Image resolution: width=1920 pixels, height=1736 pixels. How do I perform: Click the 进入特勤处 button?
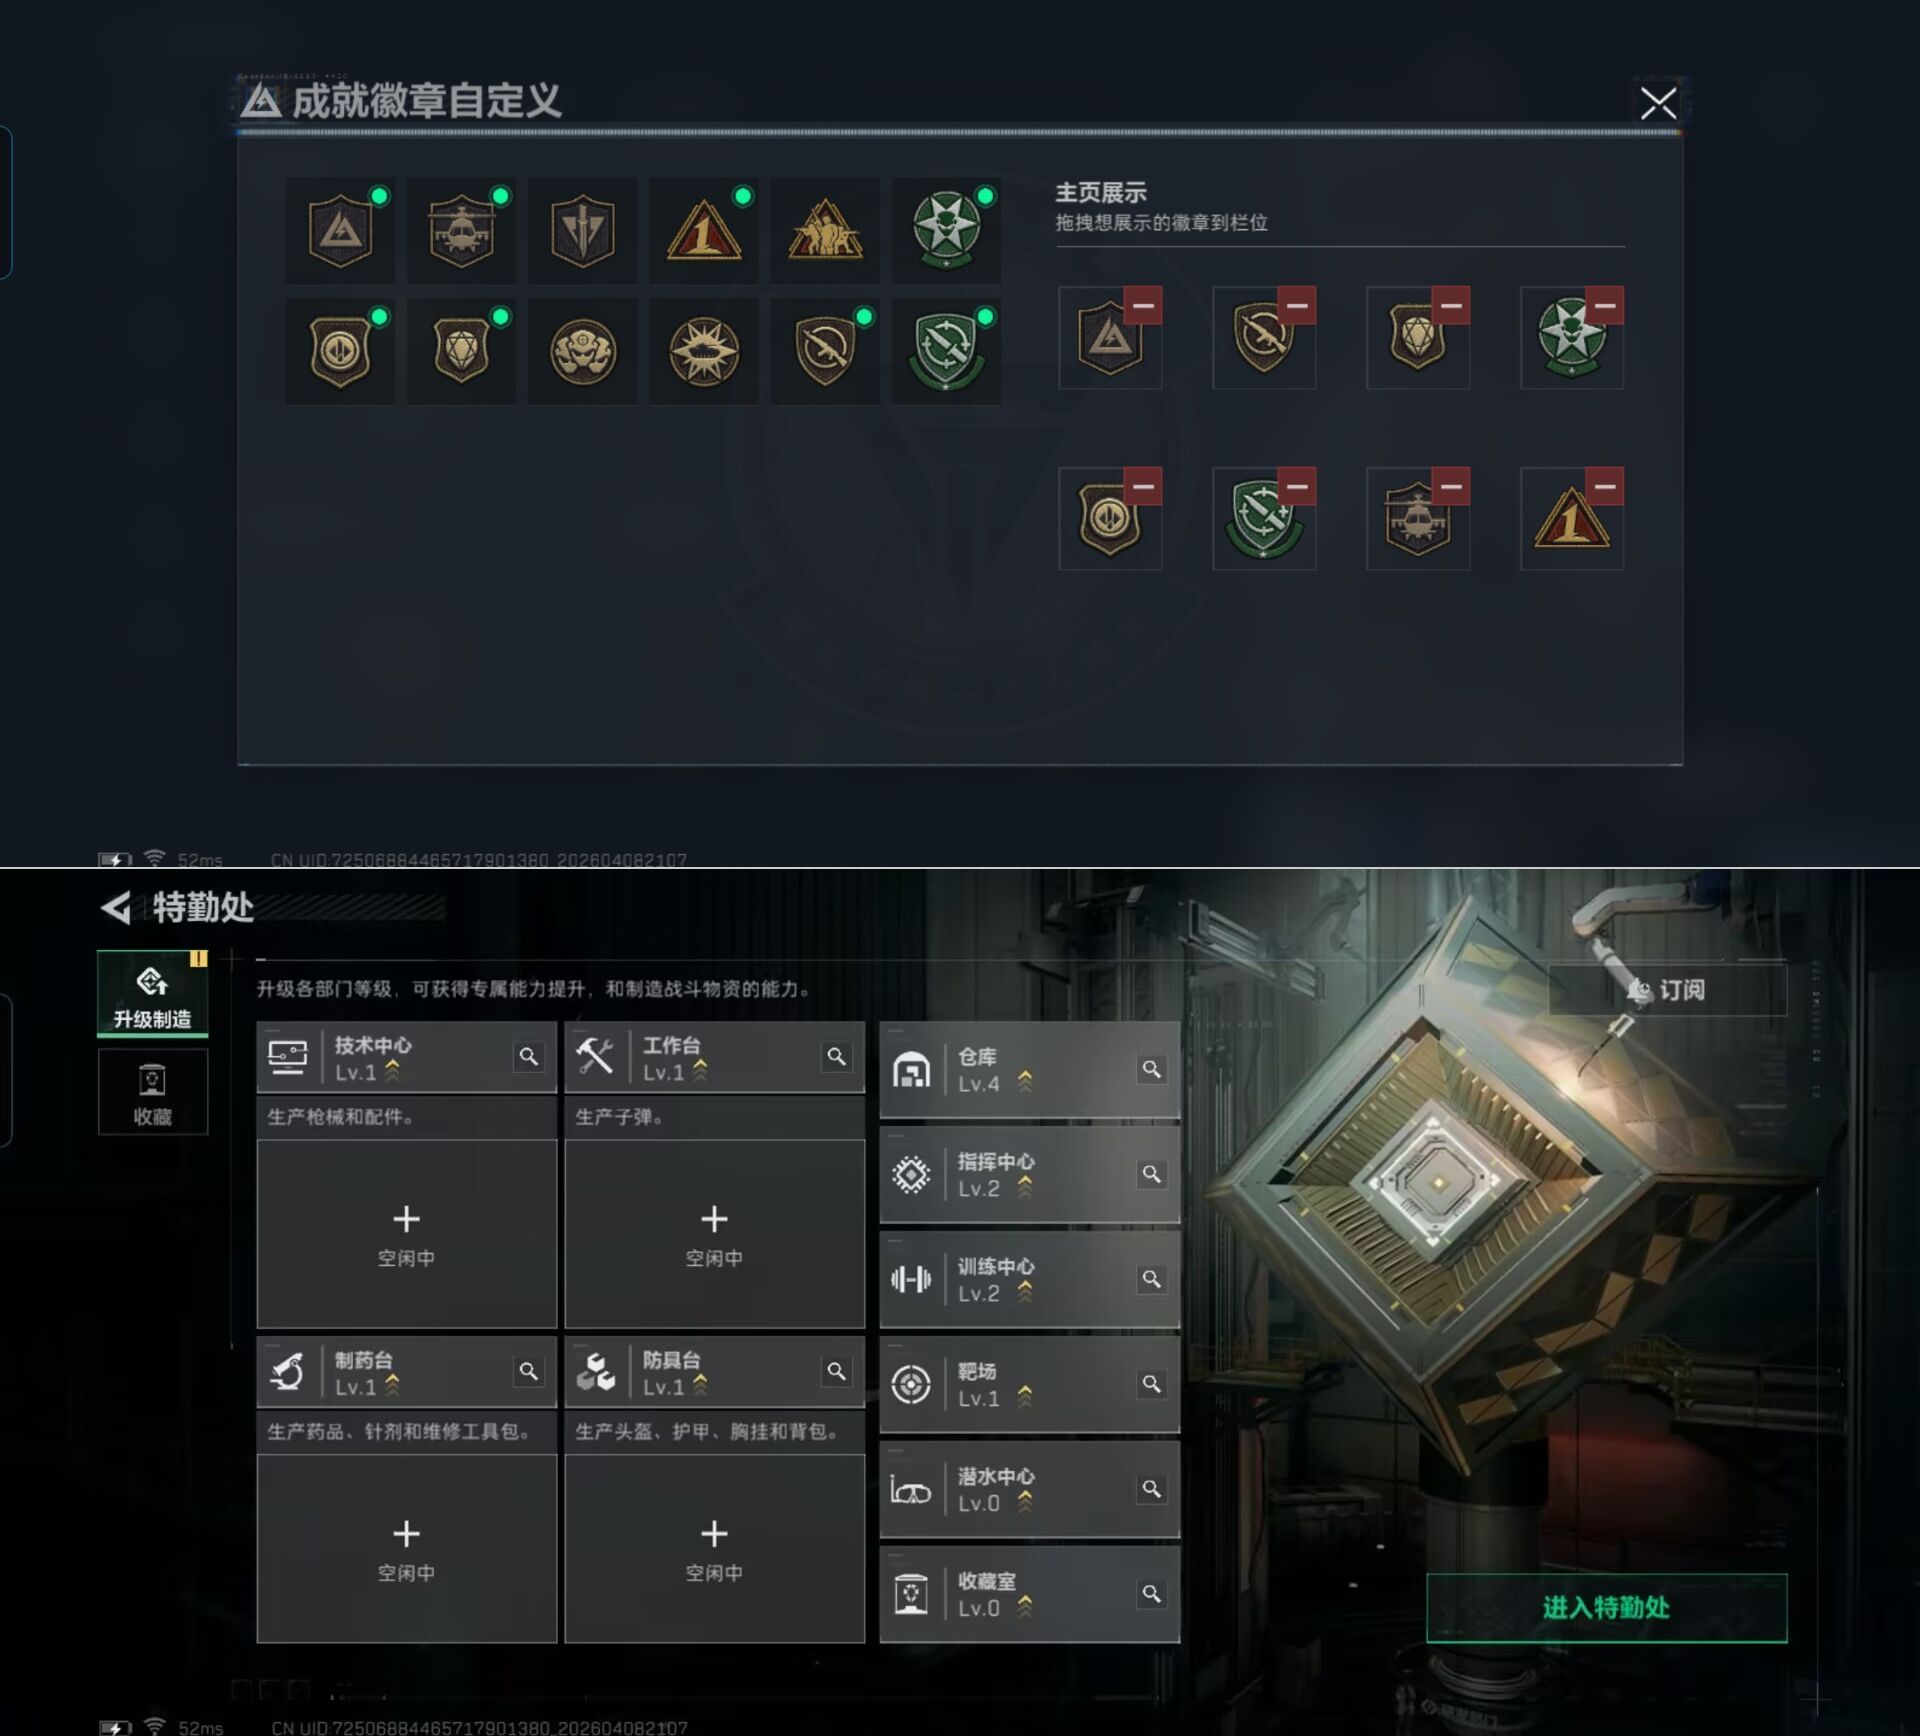(x=1606, y=1608)
